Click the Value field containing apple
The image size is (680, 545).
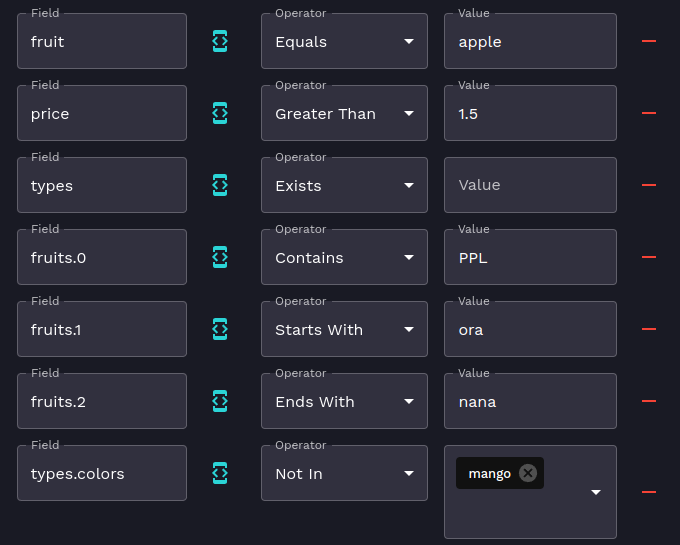[x=530, y=42]
